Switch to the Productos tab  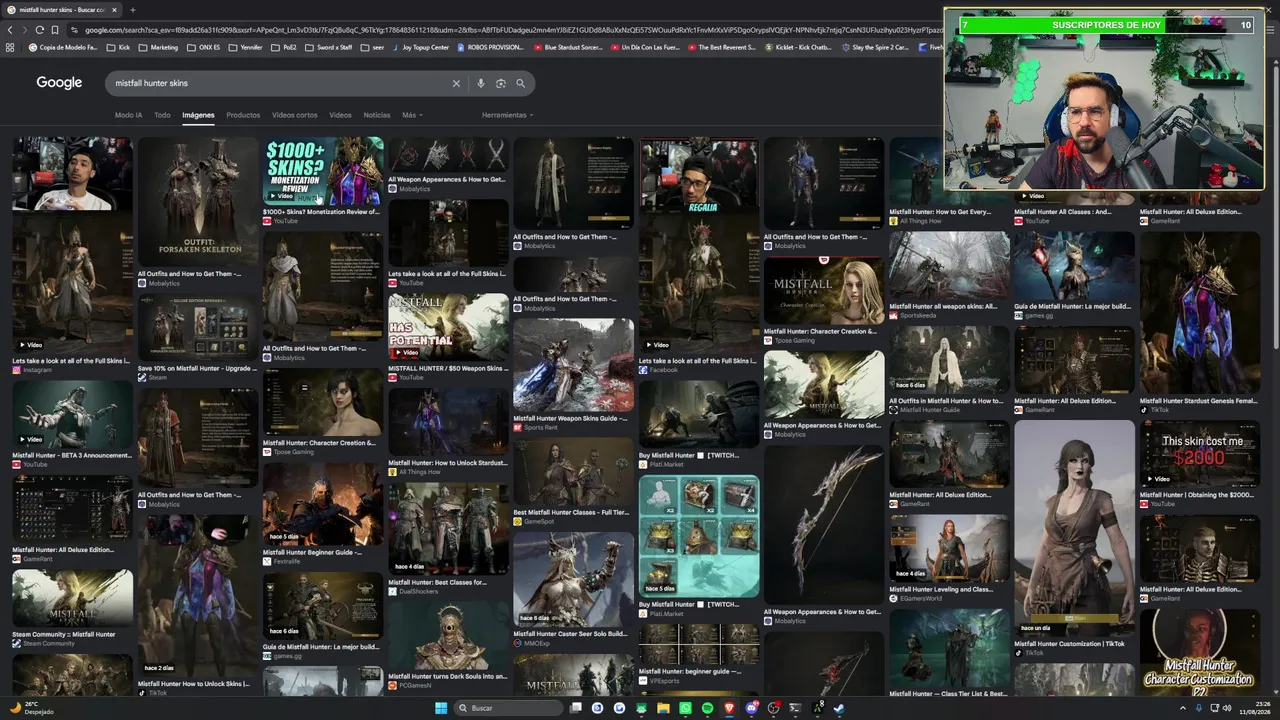click(x=243, y=115)
